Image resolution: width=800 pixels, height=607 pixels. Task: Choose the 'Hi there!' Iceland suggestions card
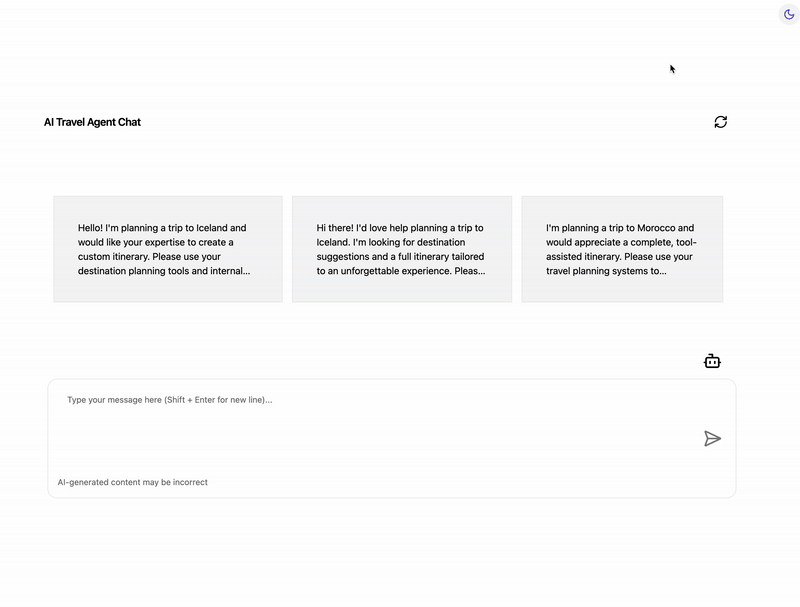click(x=402, y=249)
